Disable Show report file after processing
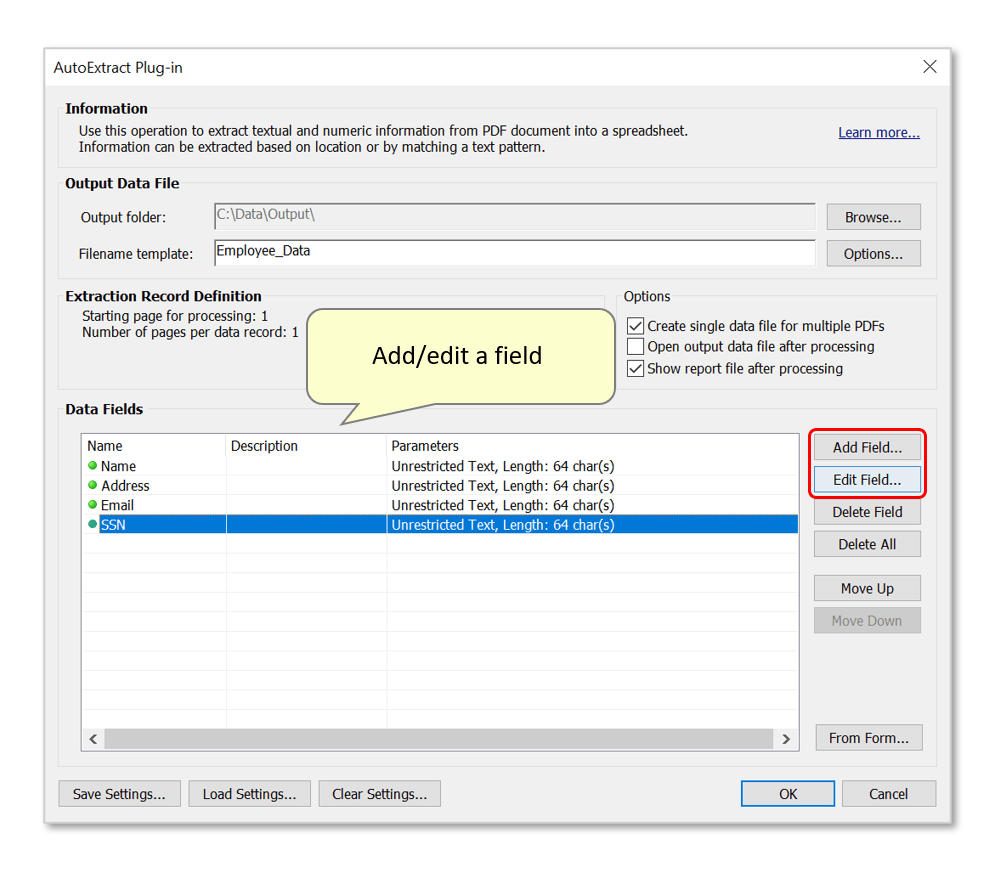This screenshot has width=996, height=869. tap(637, 368)
